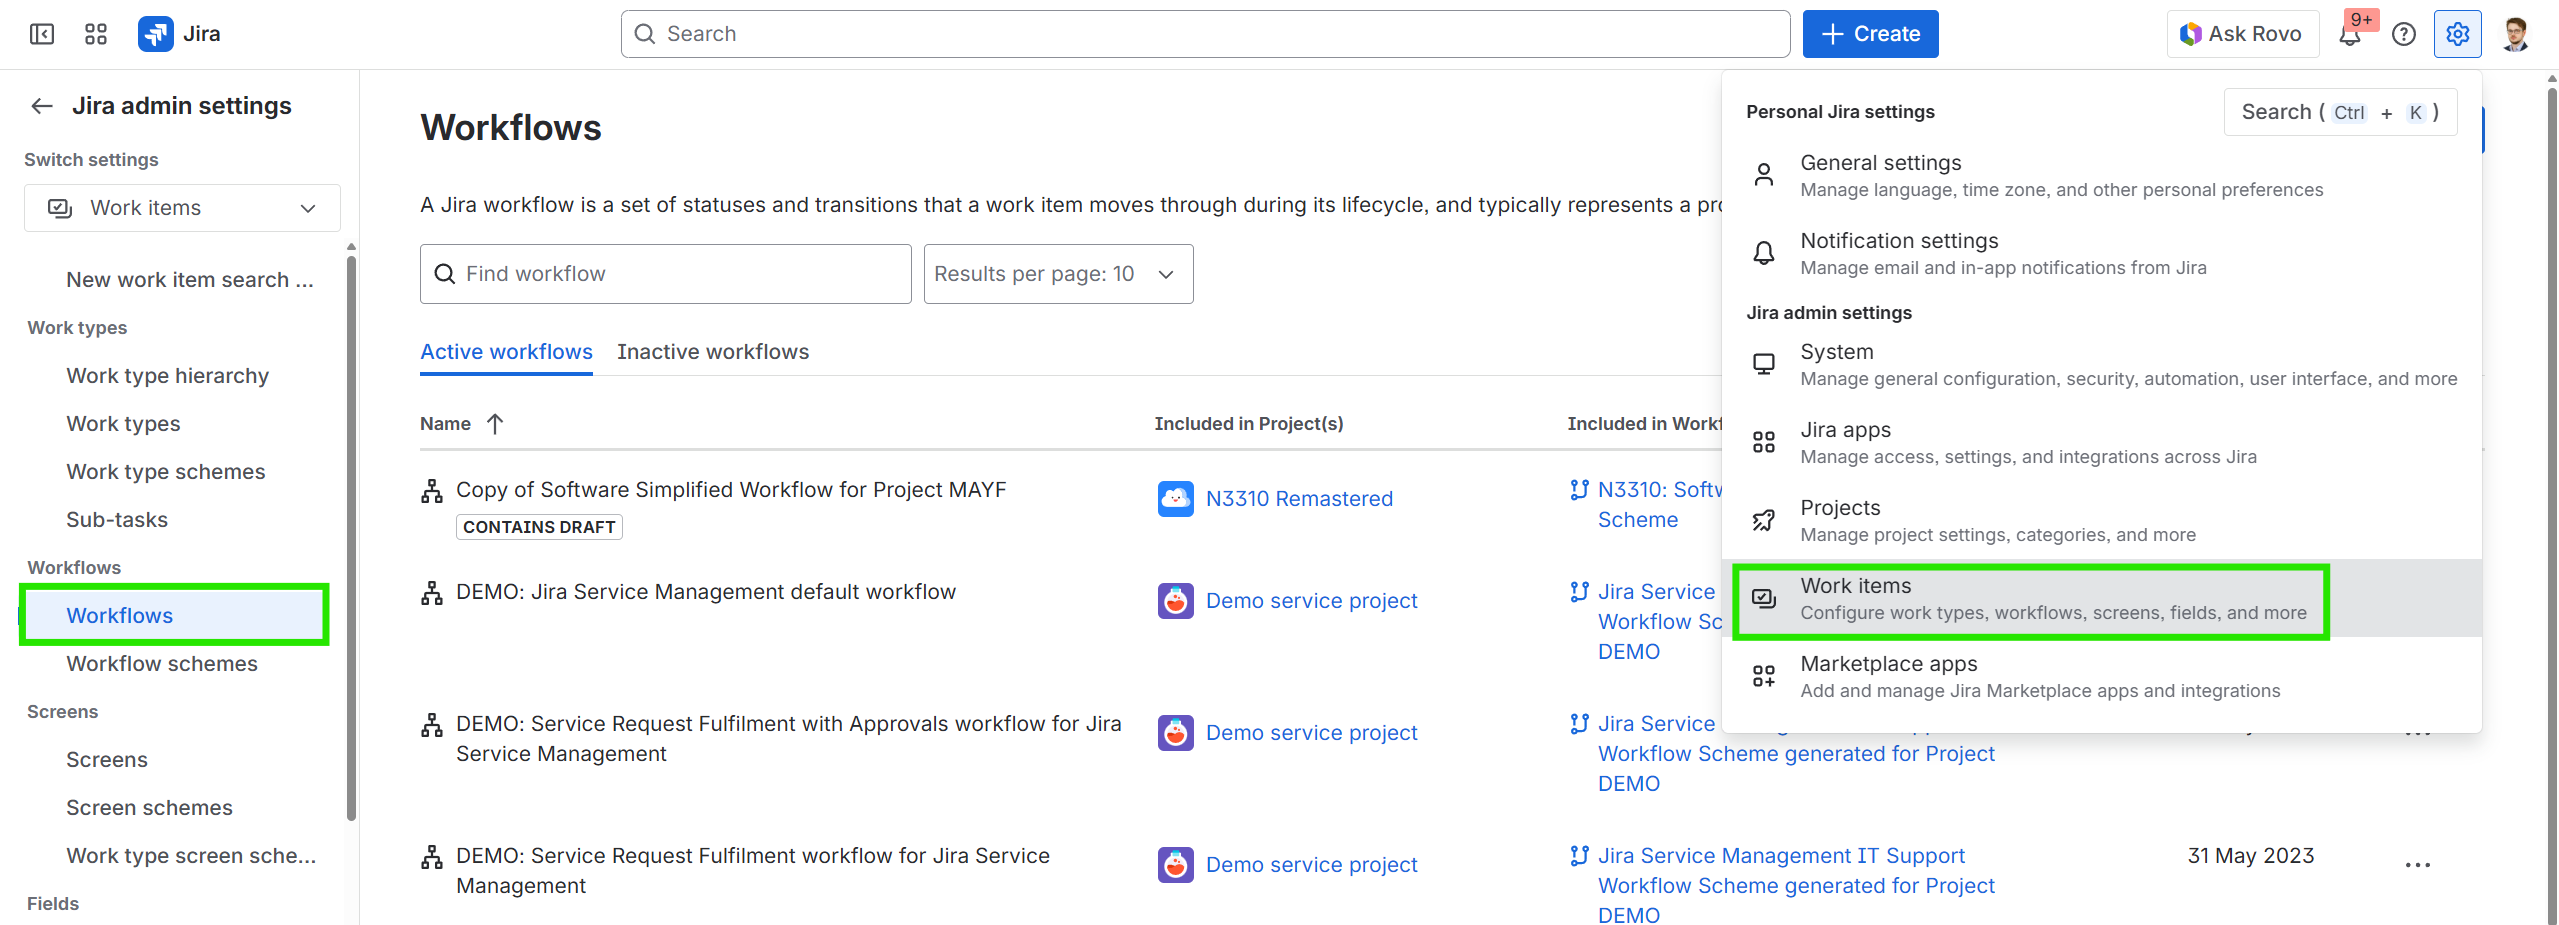The width and height of the screenshot is (2559, 925).
Task: Open the user profile avatar
Action: 2516,34
